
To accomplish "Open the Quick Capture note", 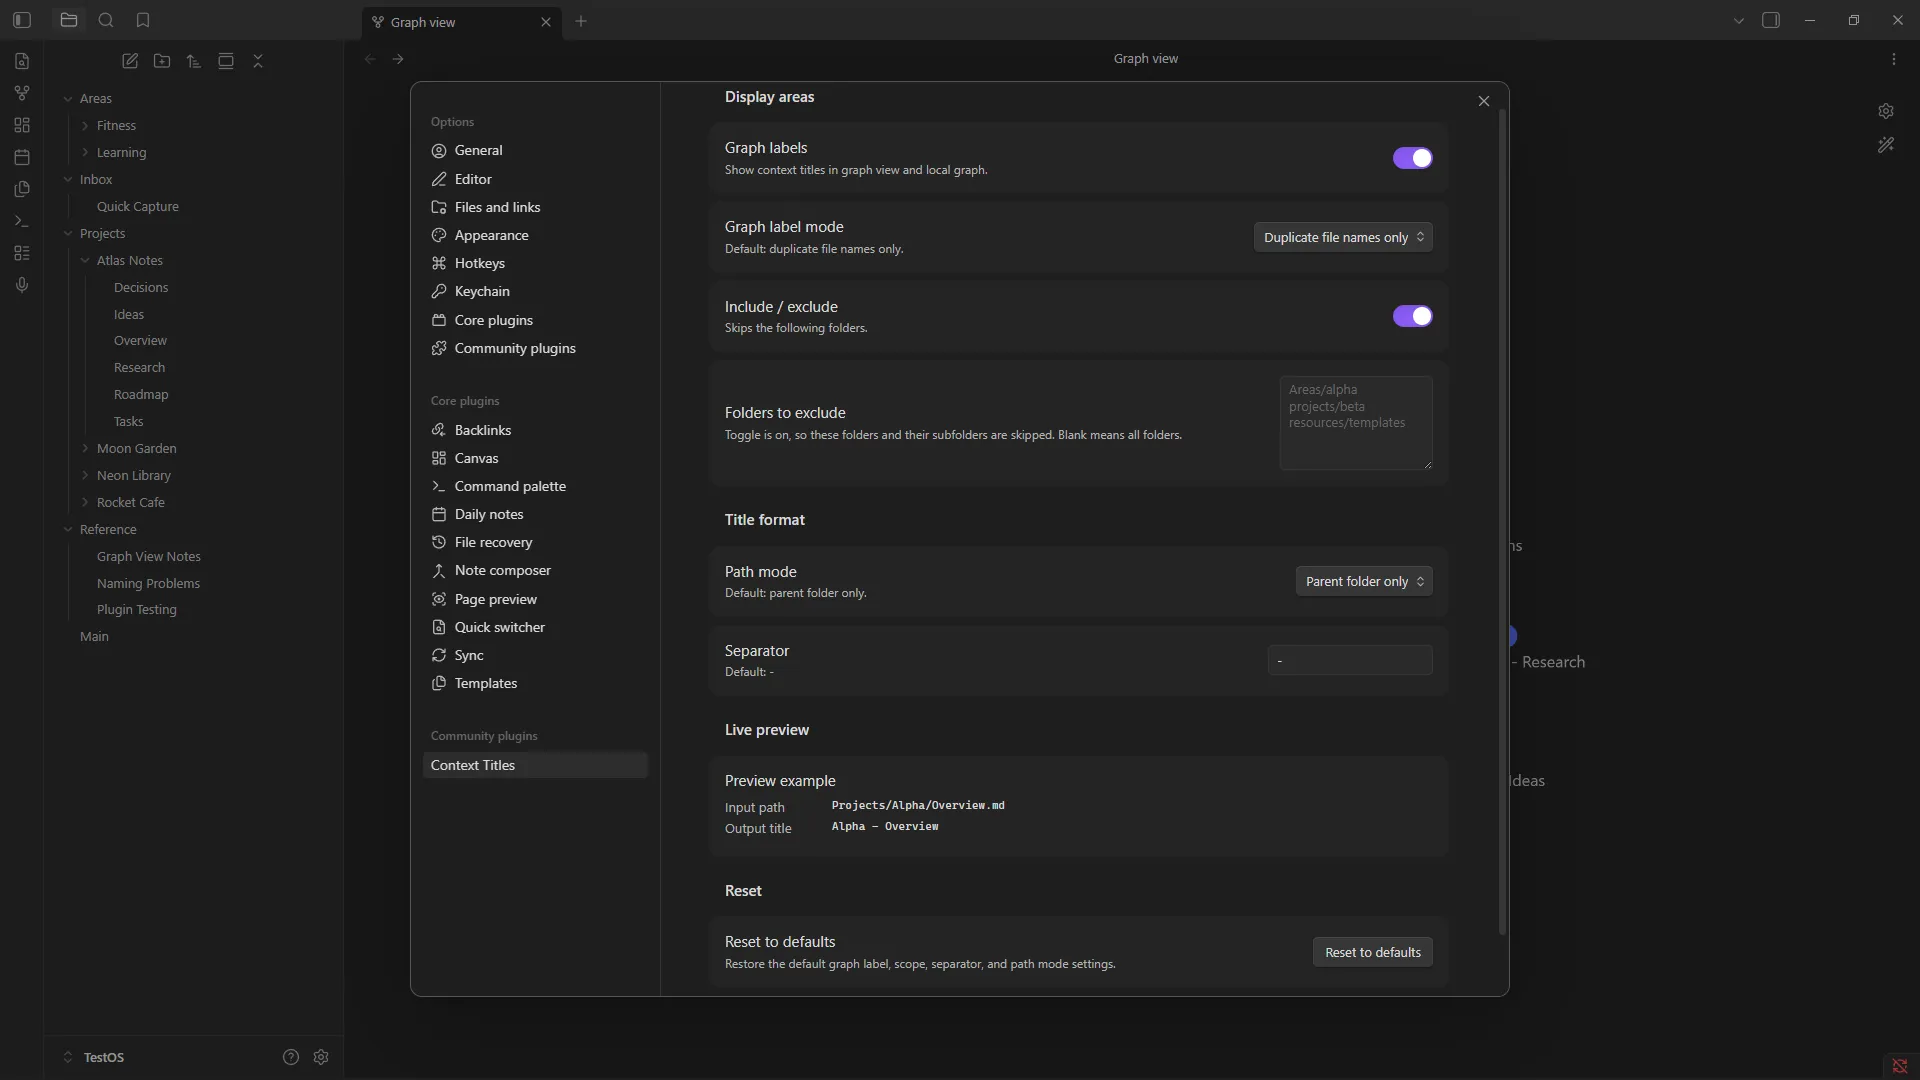I will [x=138, y=206].
